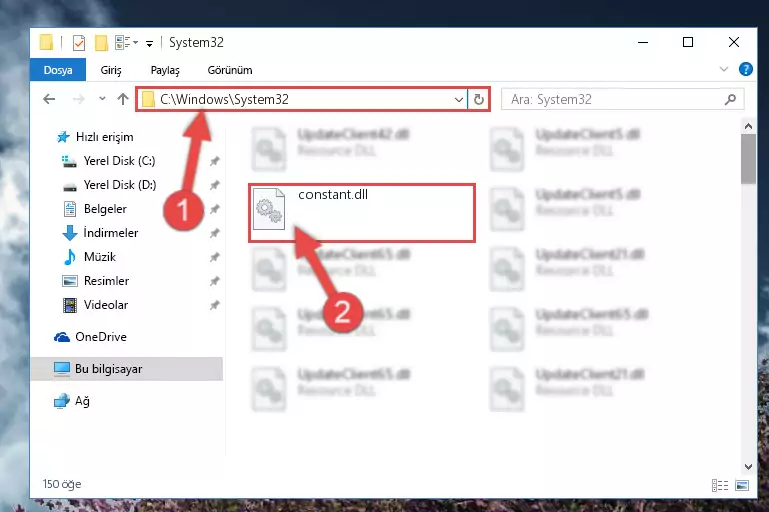
Task: Click the pin icon next to Belgeler
Action: (214, 209)
